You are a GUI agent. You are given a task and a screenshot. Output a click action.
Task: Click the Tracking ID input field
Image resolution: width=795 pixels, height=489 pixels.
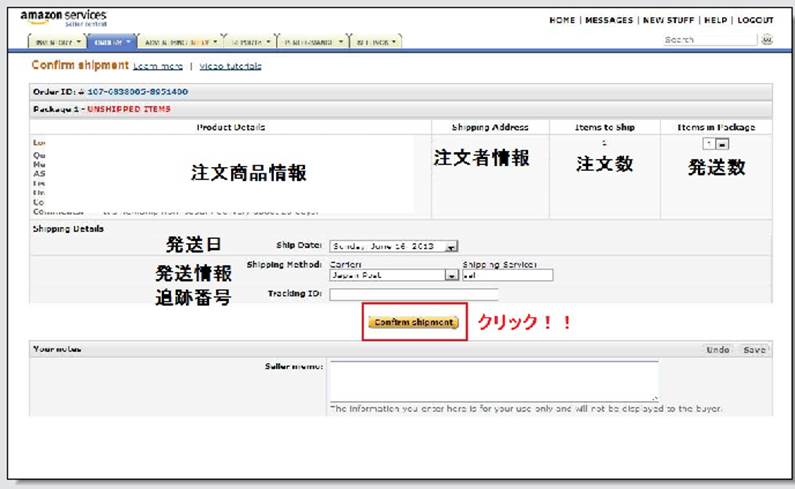pyautogui.click(x=413, y=294)
